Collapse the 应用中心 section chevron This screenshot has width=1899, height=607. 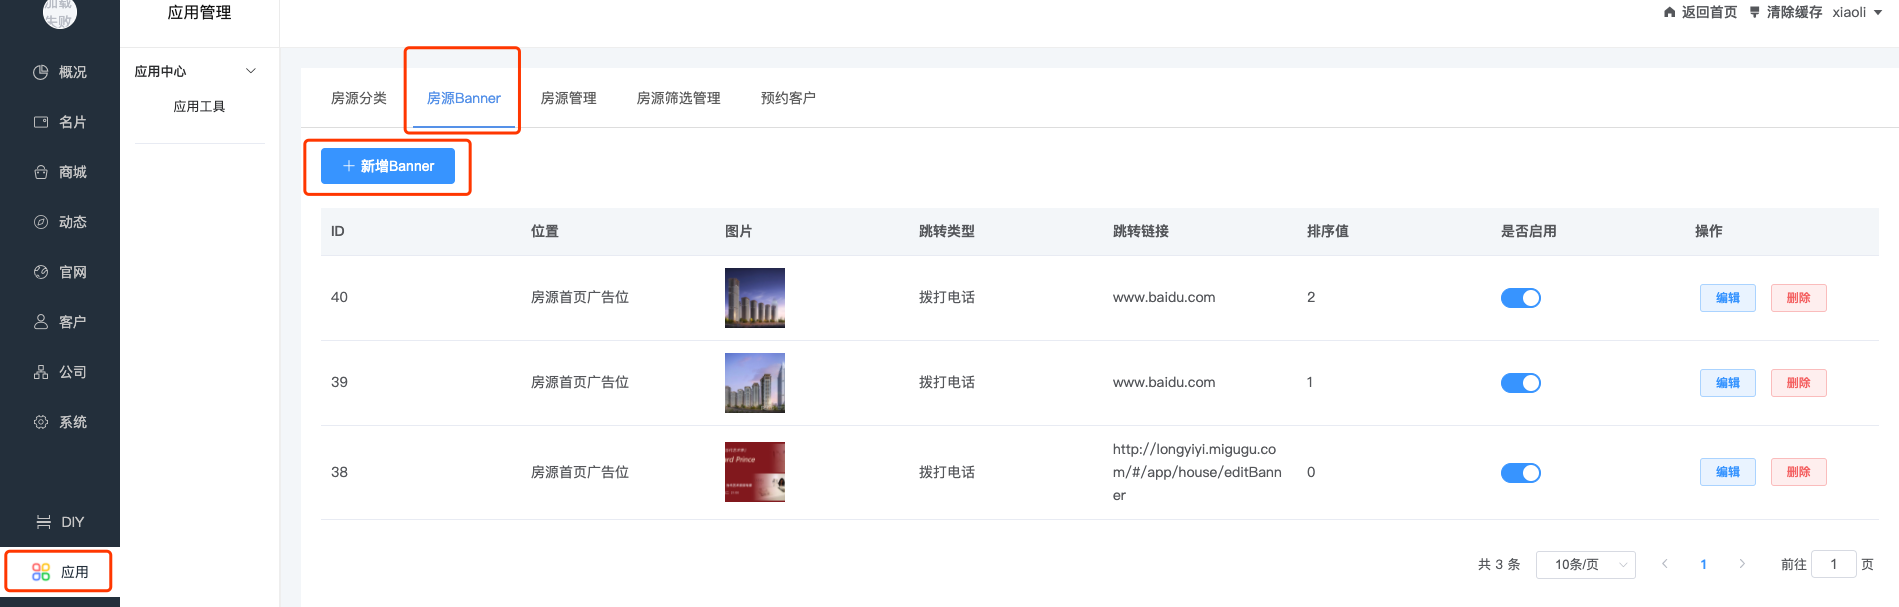coord(251,71)
